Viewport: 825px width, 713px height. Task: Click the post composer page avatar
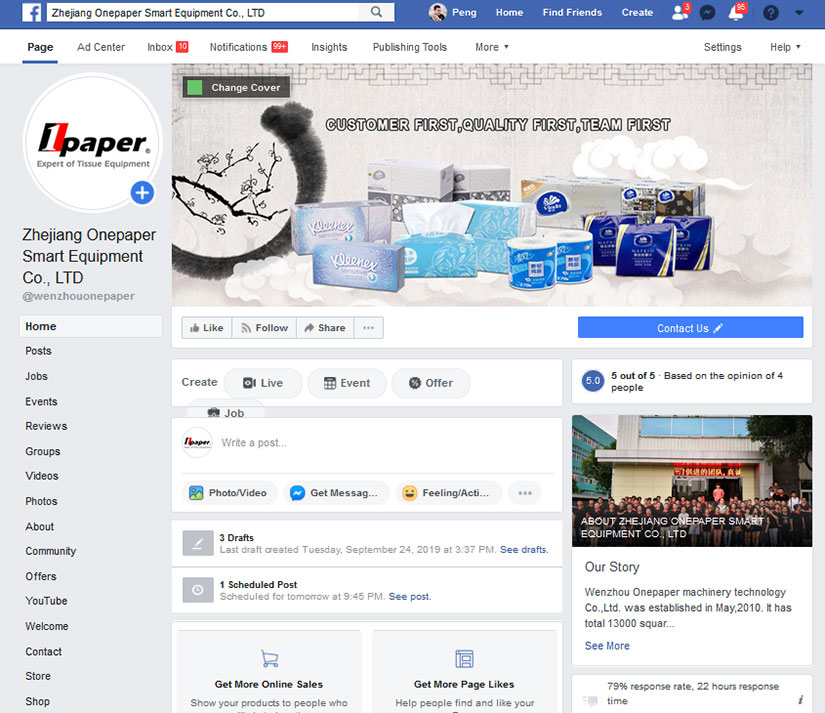[x=197, y=443]
